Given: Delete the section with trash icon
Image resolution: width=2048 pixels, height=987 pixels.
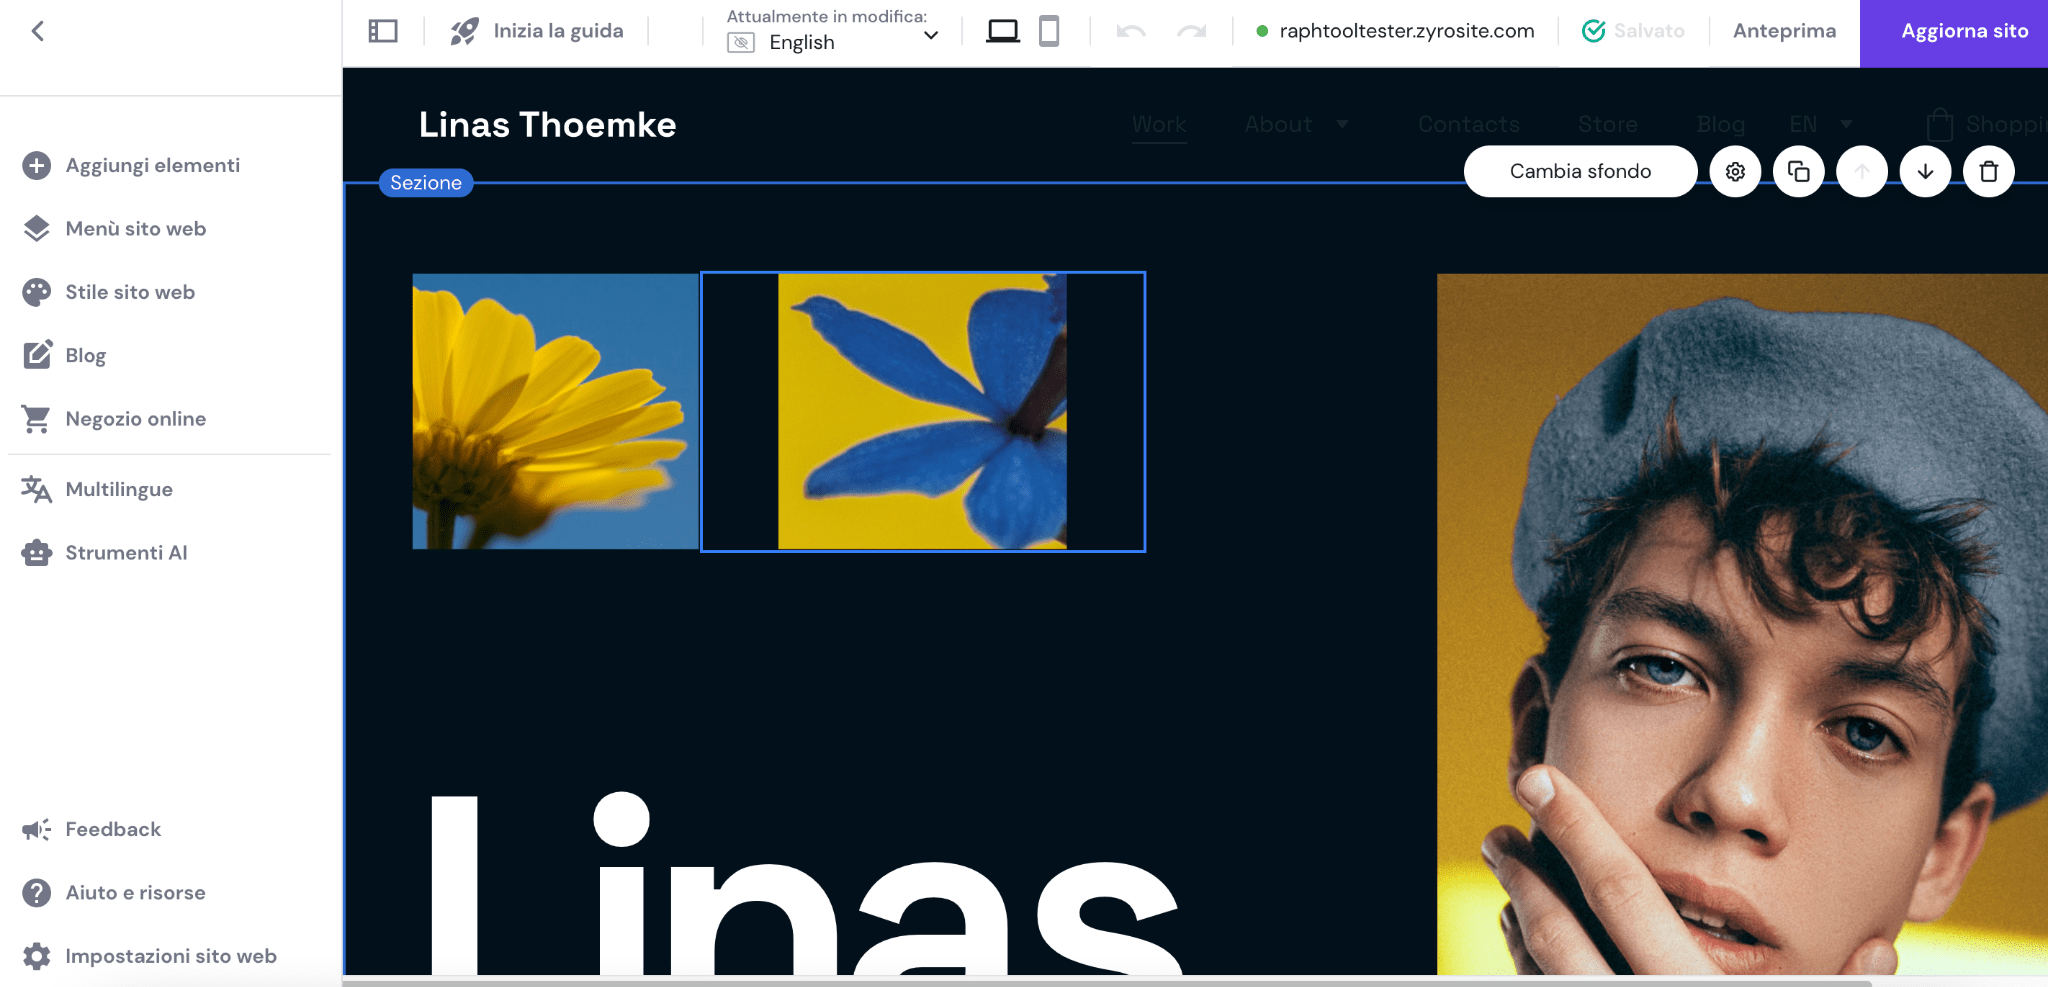Looking at the screenshot, I should tap(1989, 172).
